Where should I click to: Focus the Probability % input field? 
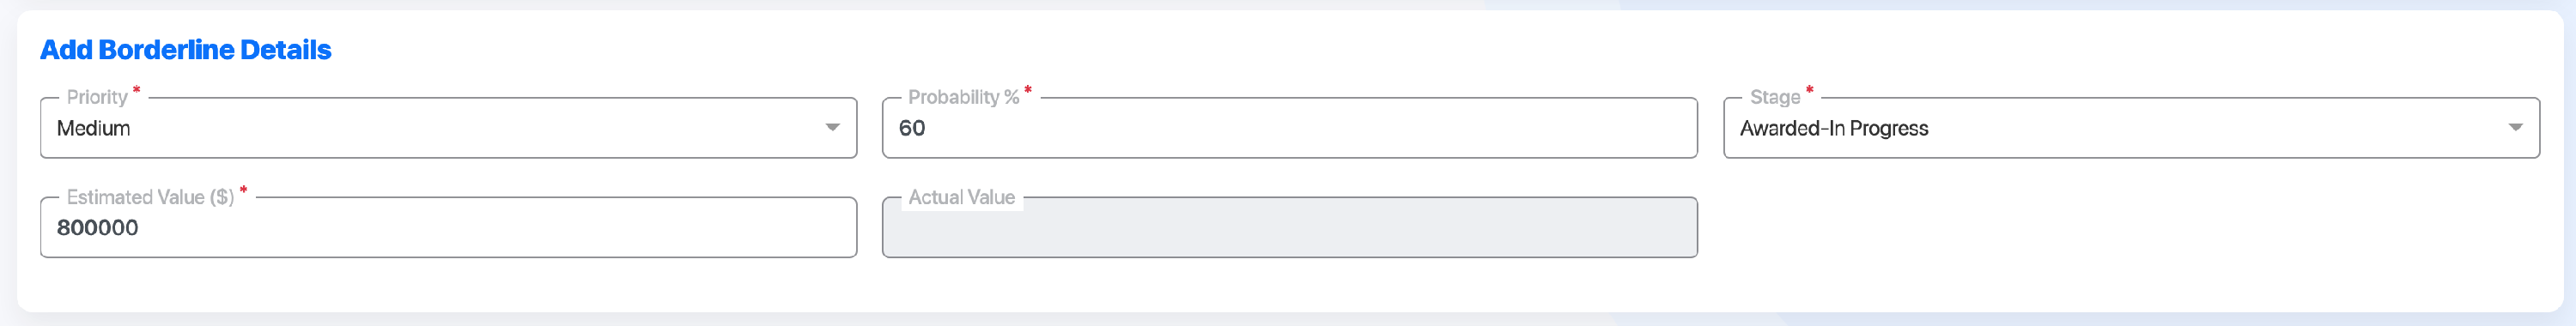point(1289,127)
